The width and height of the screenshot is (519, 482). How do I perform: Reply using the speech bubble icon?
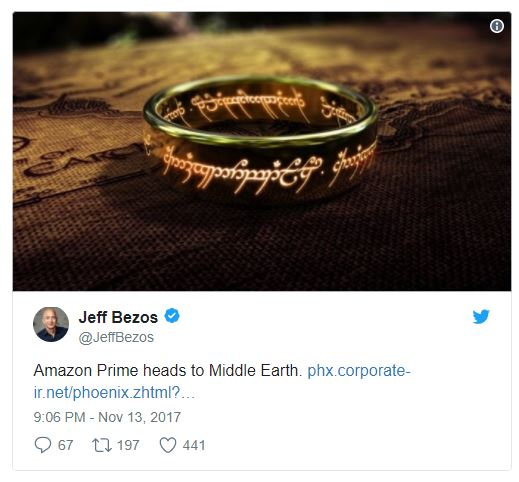pyautogui.click(x=43, y=445)
